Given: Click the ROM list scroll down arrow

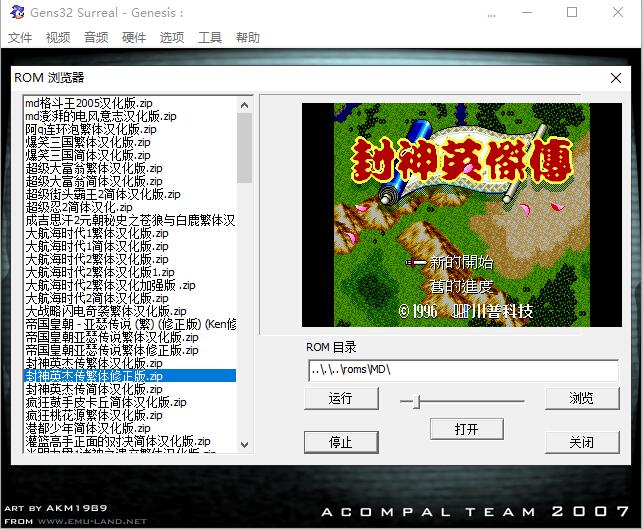Looking at the screenshot, I should [x=244, y=445].
